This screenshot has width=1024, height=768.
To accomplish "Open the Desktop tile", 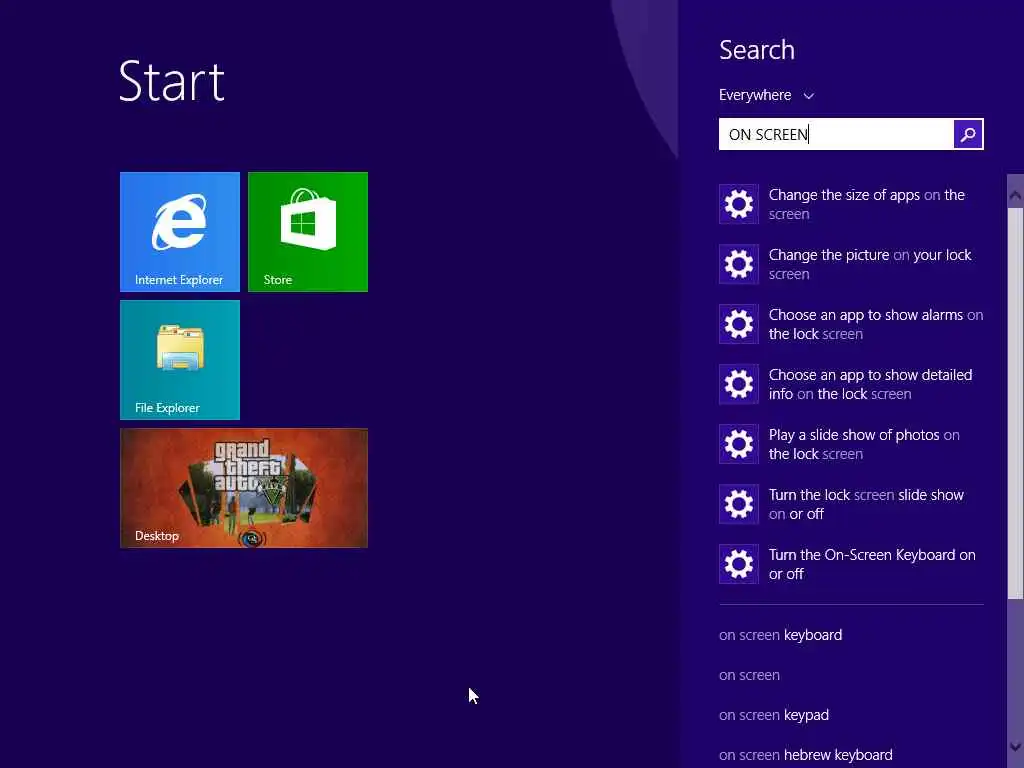I will 244,488.
